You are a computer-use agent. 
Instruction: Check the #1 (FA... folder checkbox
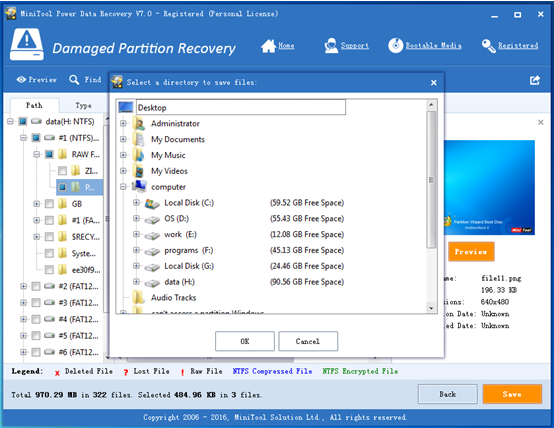click(x=49, y=221)
